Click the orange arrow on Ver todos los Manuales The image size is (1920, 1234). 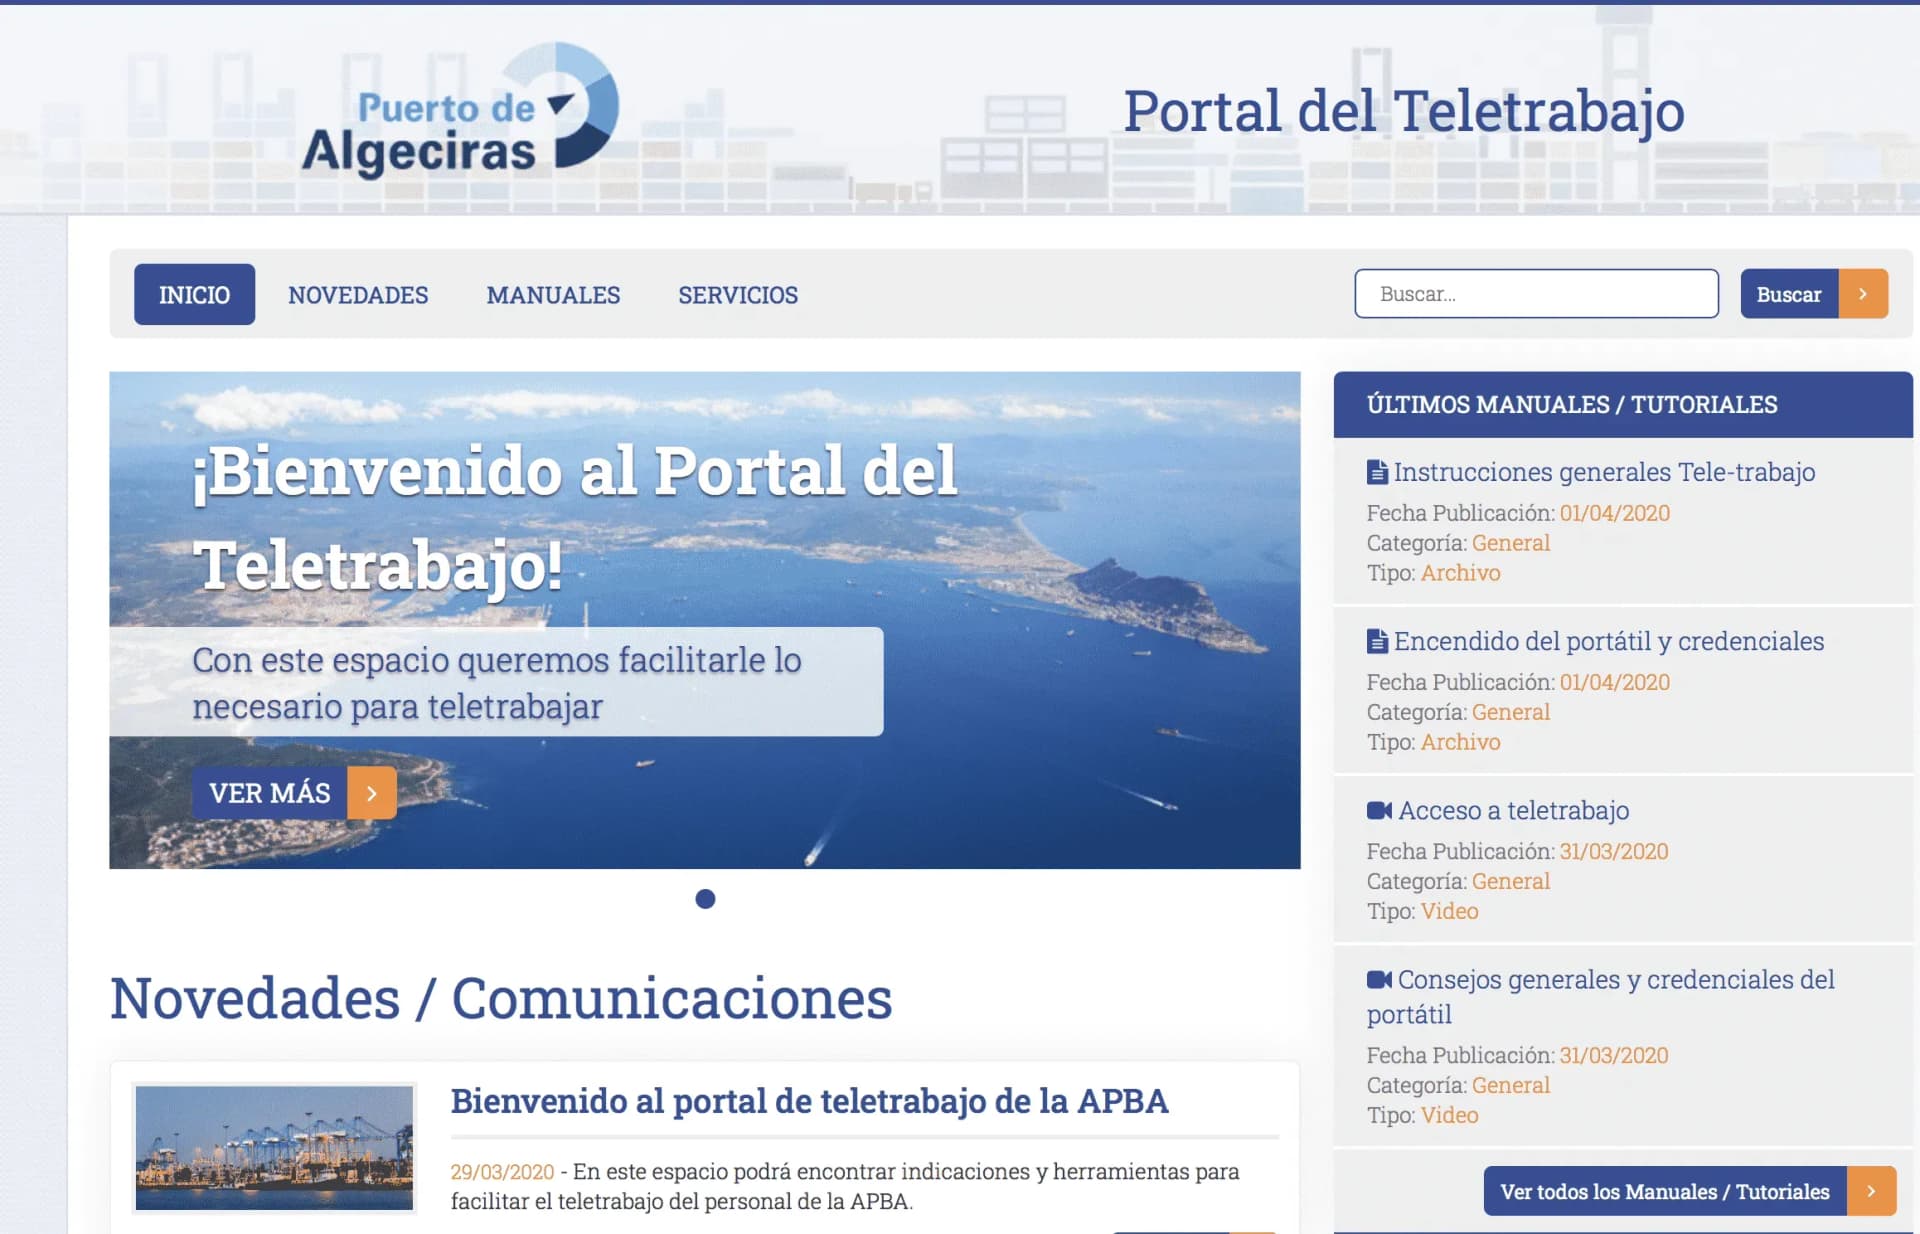(1871, 1191)
